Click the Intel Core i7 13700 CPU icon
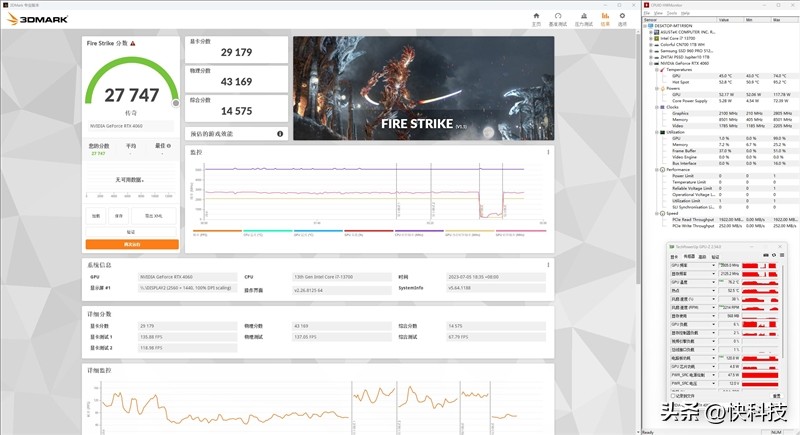The height and width of the screenshot is (435, 800). pyautogui.click(x=657, y=38)
